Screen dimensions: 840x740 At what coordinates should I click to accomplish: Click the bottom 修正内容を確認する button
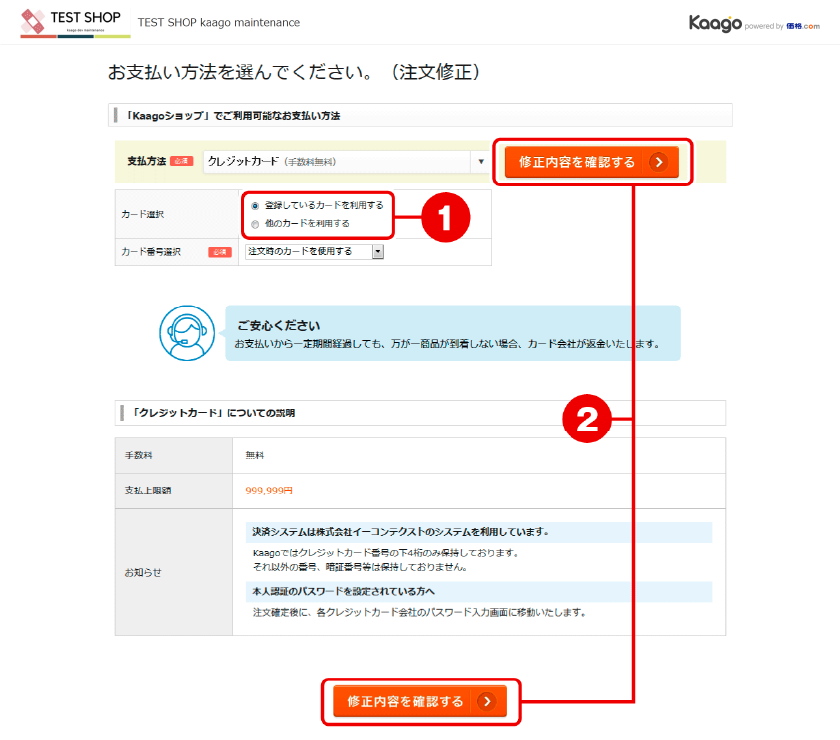click(x=419, y=701)
